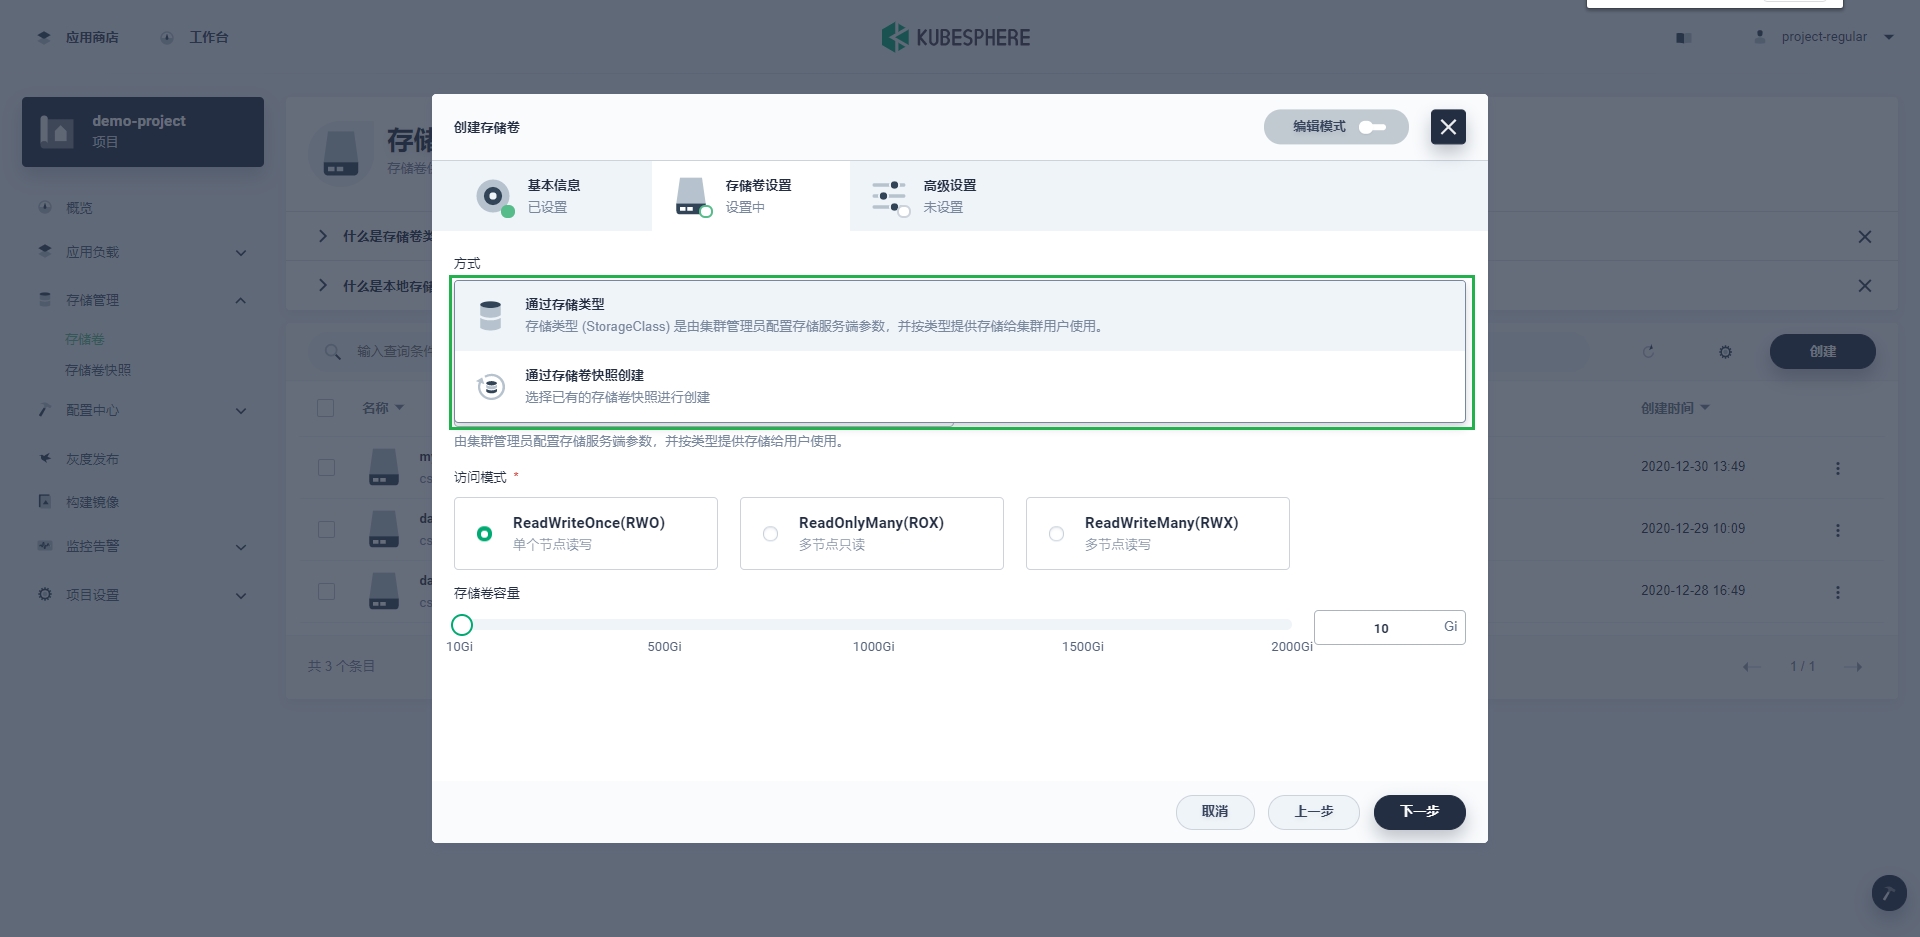Expand the Application Workloads (应用负载) menu
The image size is (1920, 937).
(x=143, y=252)
